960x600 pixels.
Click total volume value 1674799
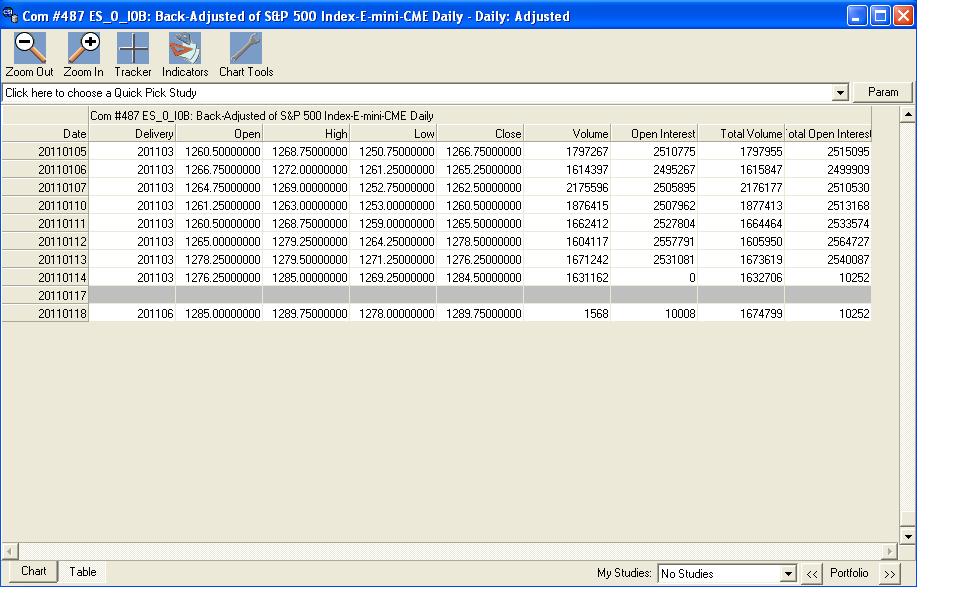tap(741, 313)
